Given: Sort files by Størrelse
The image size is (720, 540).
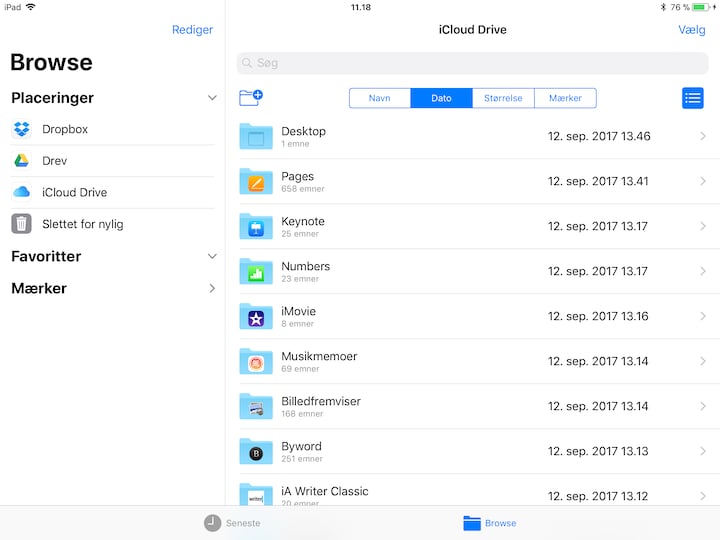Looking at the screenshot, I should pos(503,98).
